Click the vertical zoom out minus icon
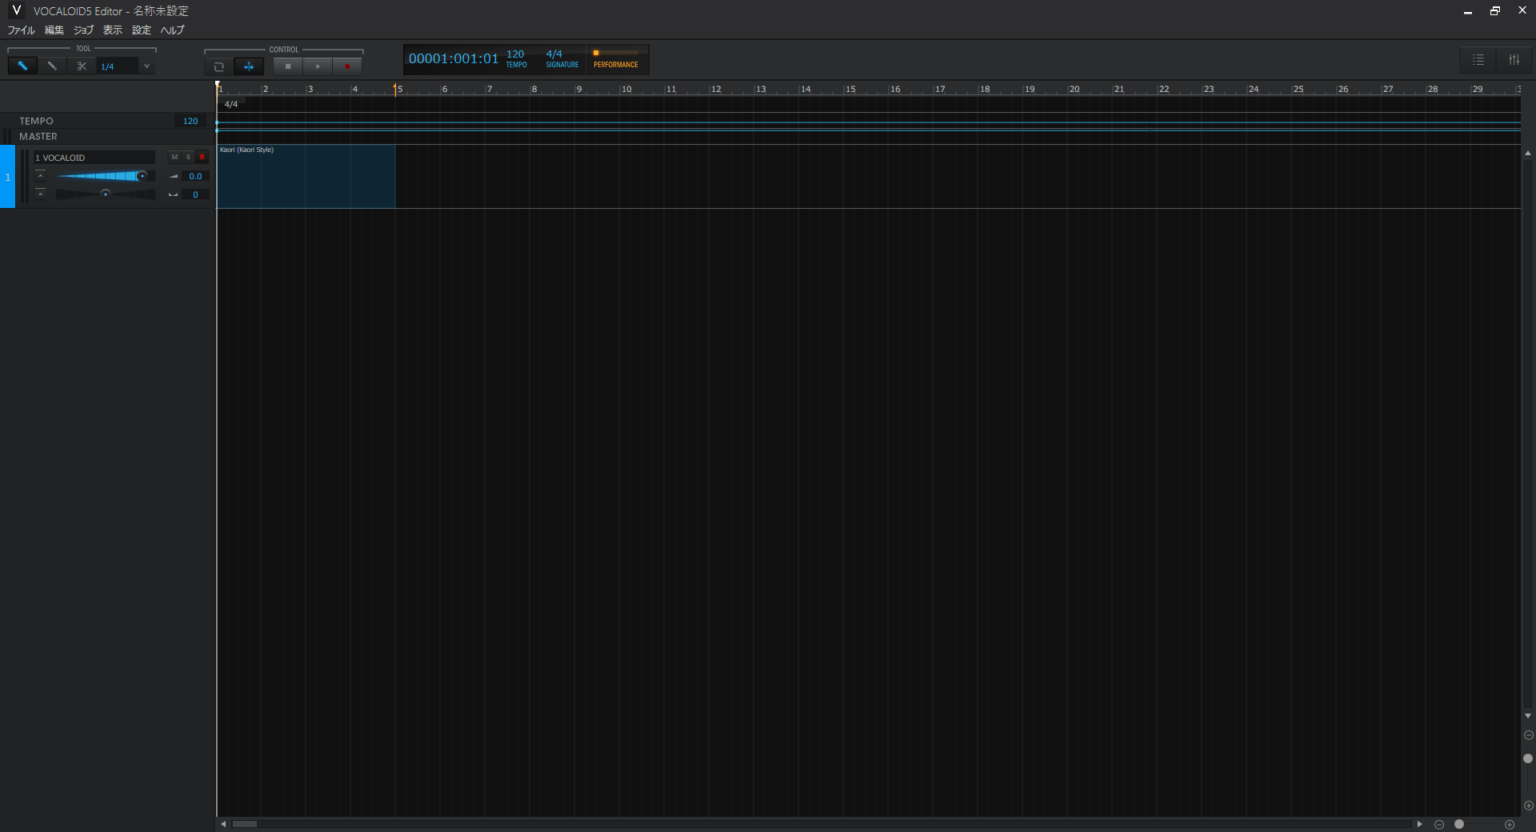 click(x=1528, y=735)
